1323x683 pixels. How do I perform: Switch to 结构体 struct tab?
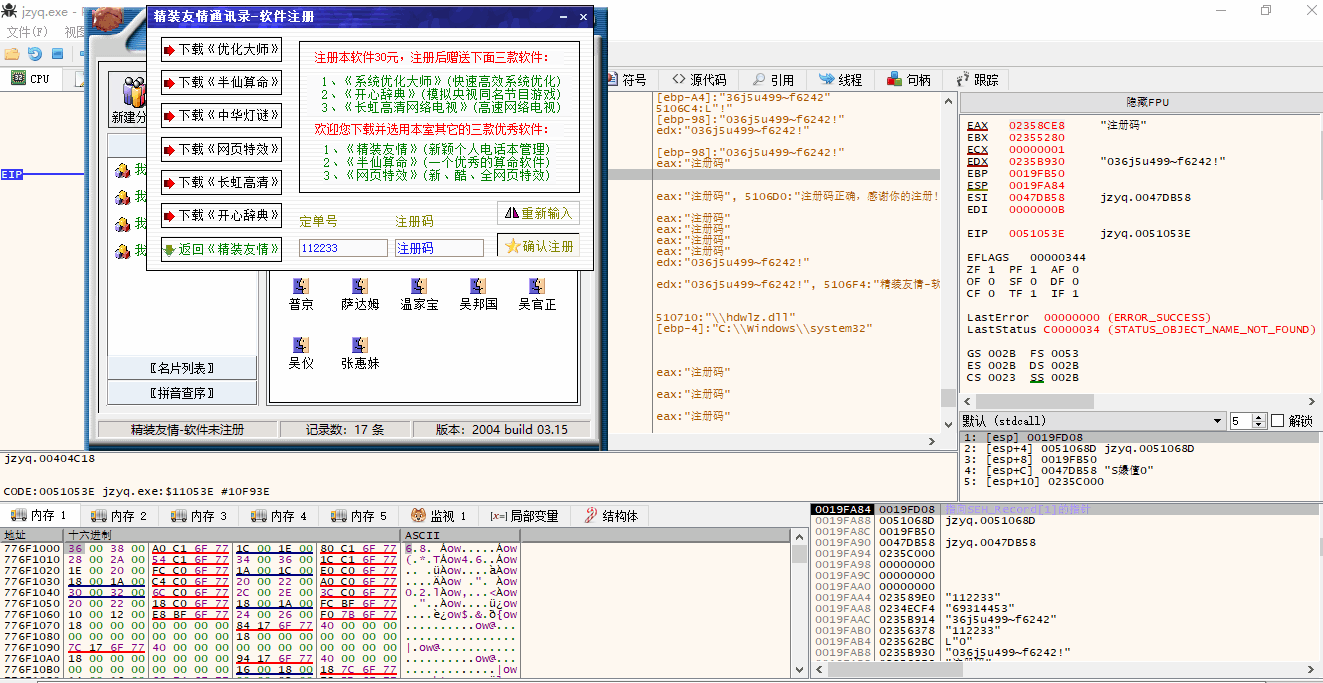point(611,516)
